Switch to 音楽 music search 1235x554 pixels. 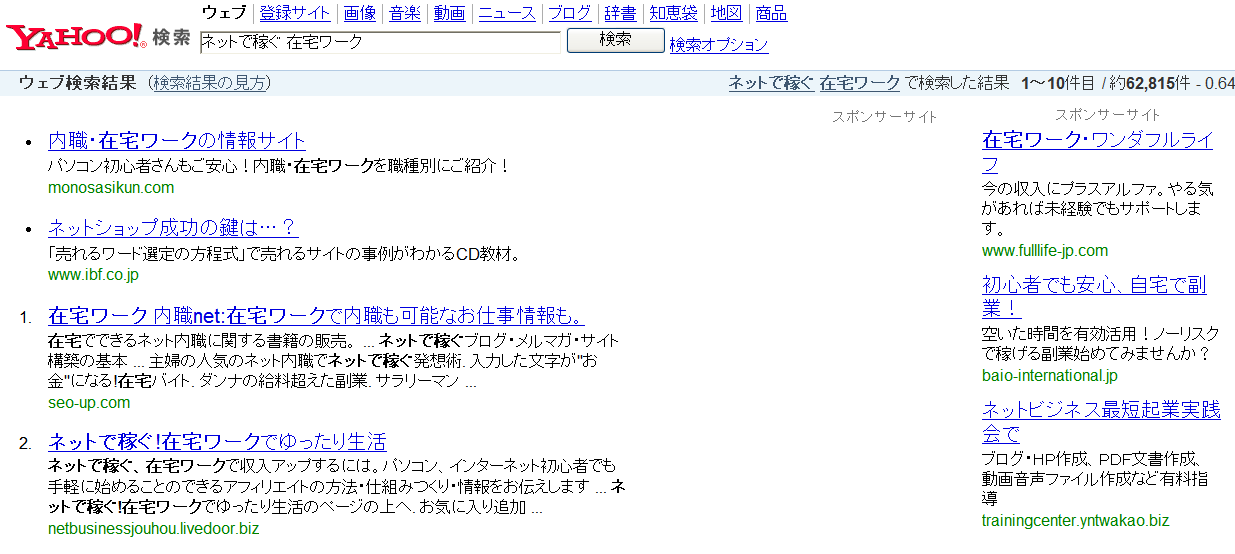pyautogui.click(x=405, y=13)
